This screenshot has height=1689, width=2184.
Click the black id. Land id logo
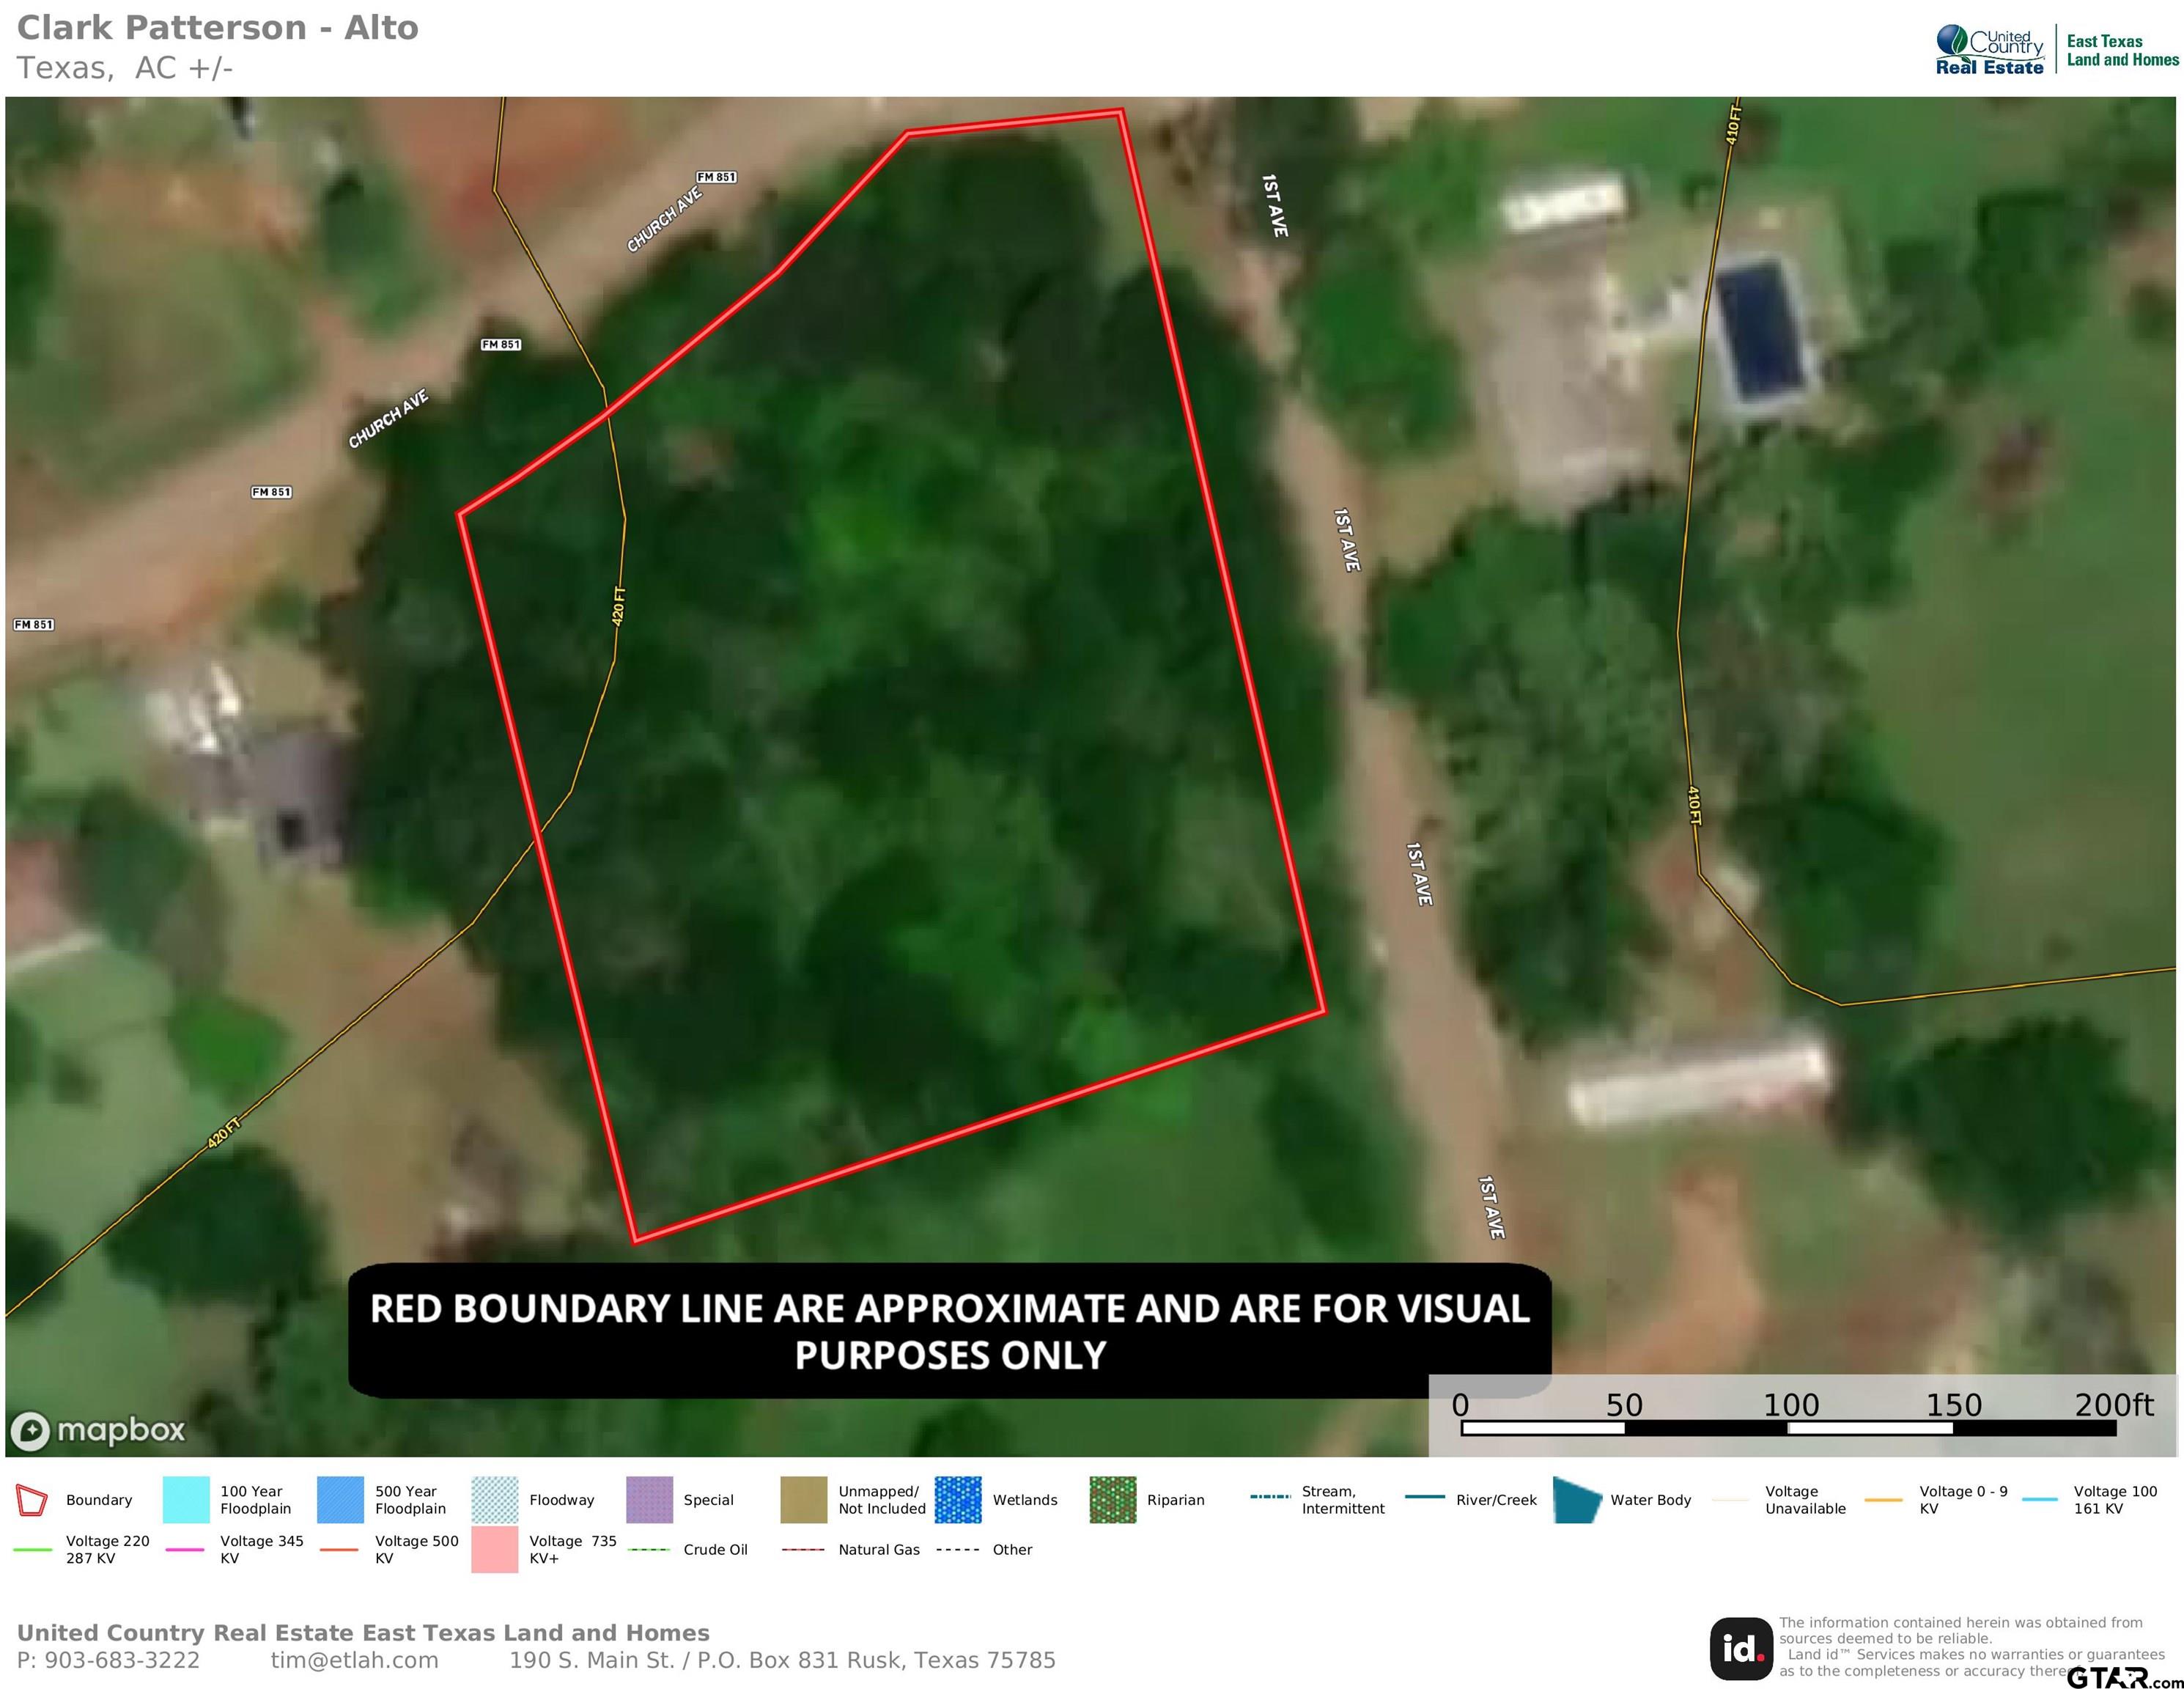point(1742,1649)
